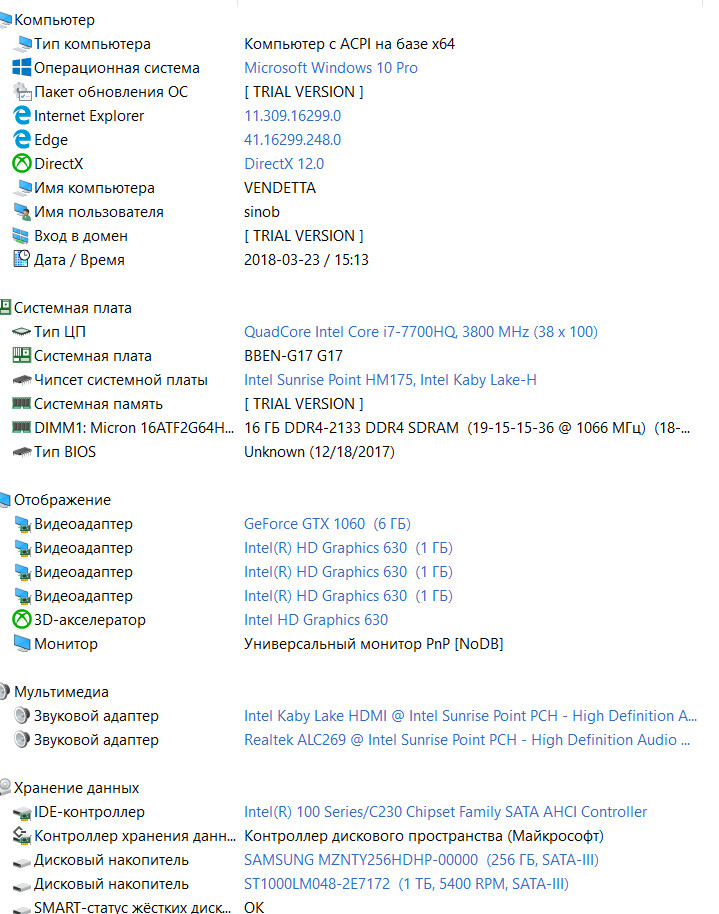Open the Intel Kaby Lake HDMI audio link
The width and height of the screenshot is (719, 914).
click(470, 715)
